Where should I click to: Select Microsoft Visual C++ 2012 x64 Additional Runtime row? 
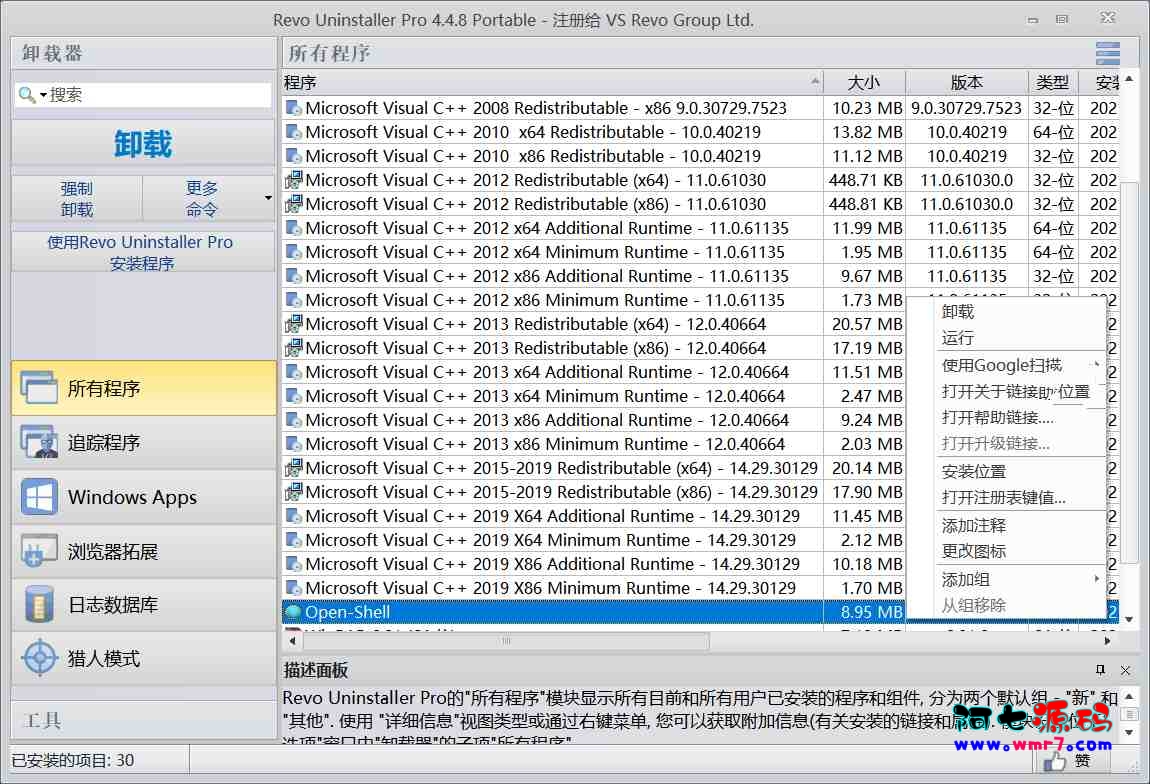click(x=700, y=228)
